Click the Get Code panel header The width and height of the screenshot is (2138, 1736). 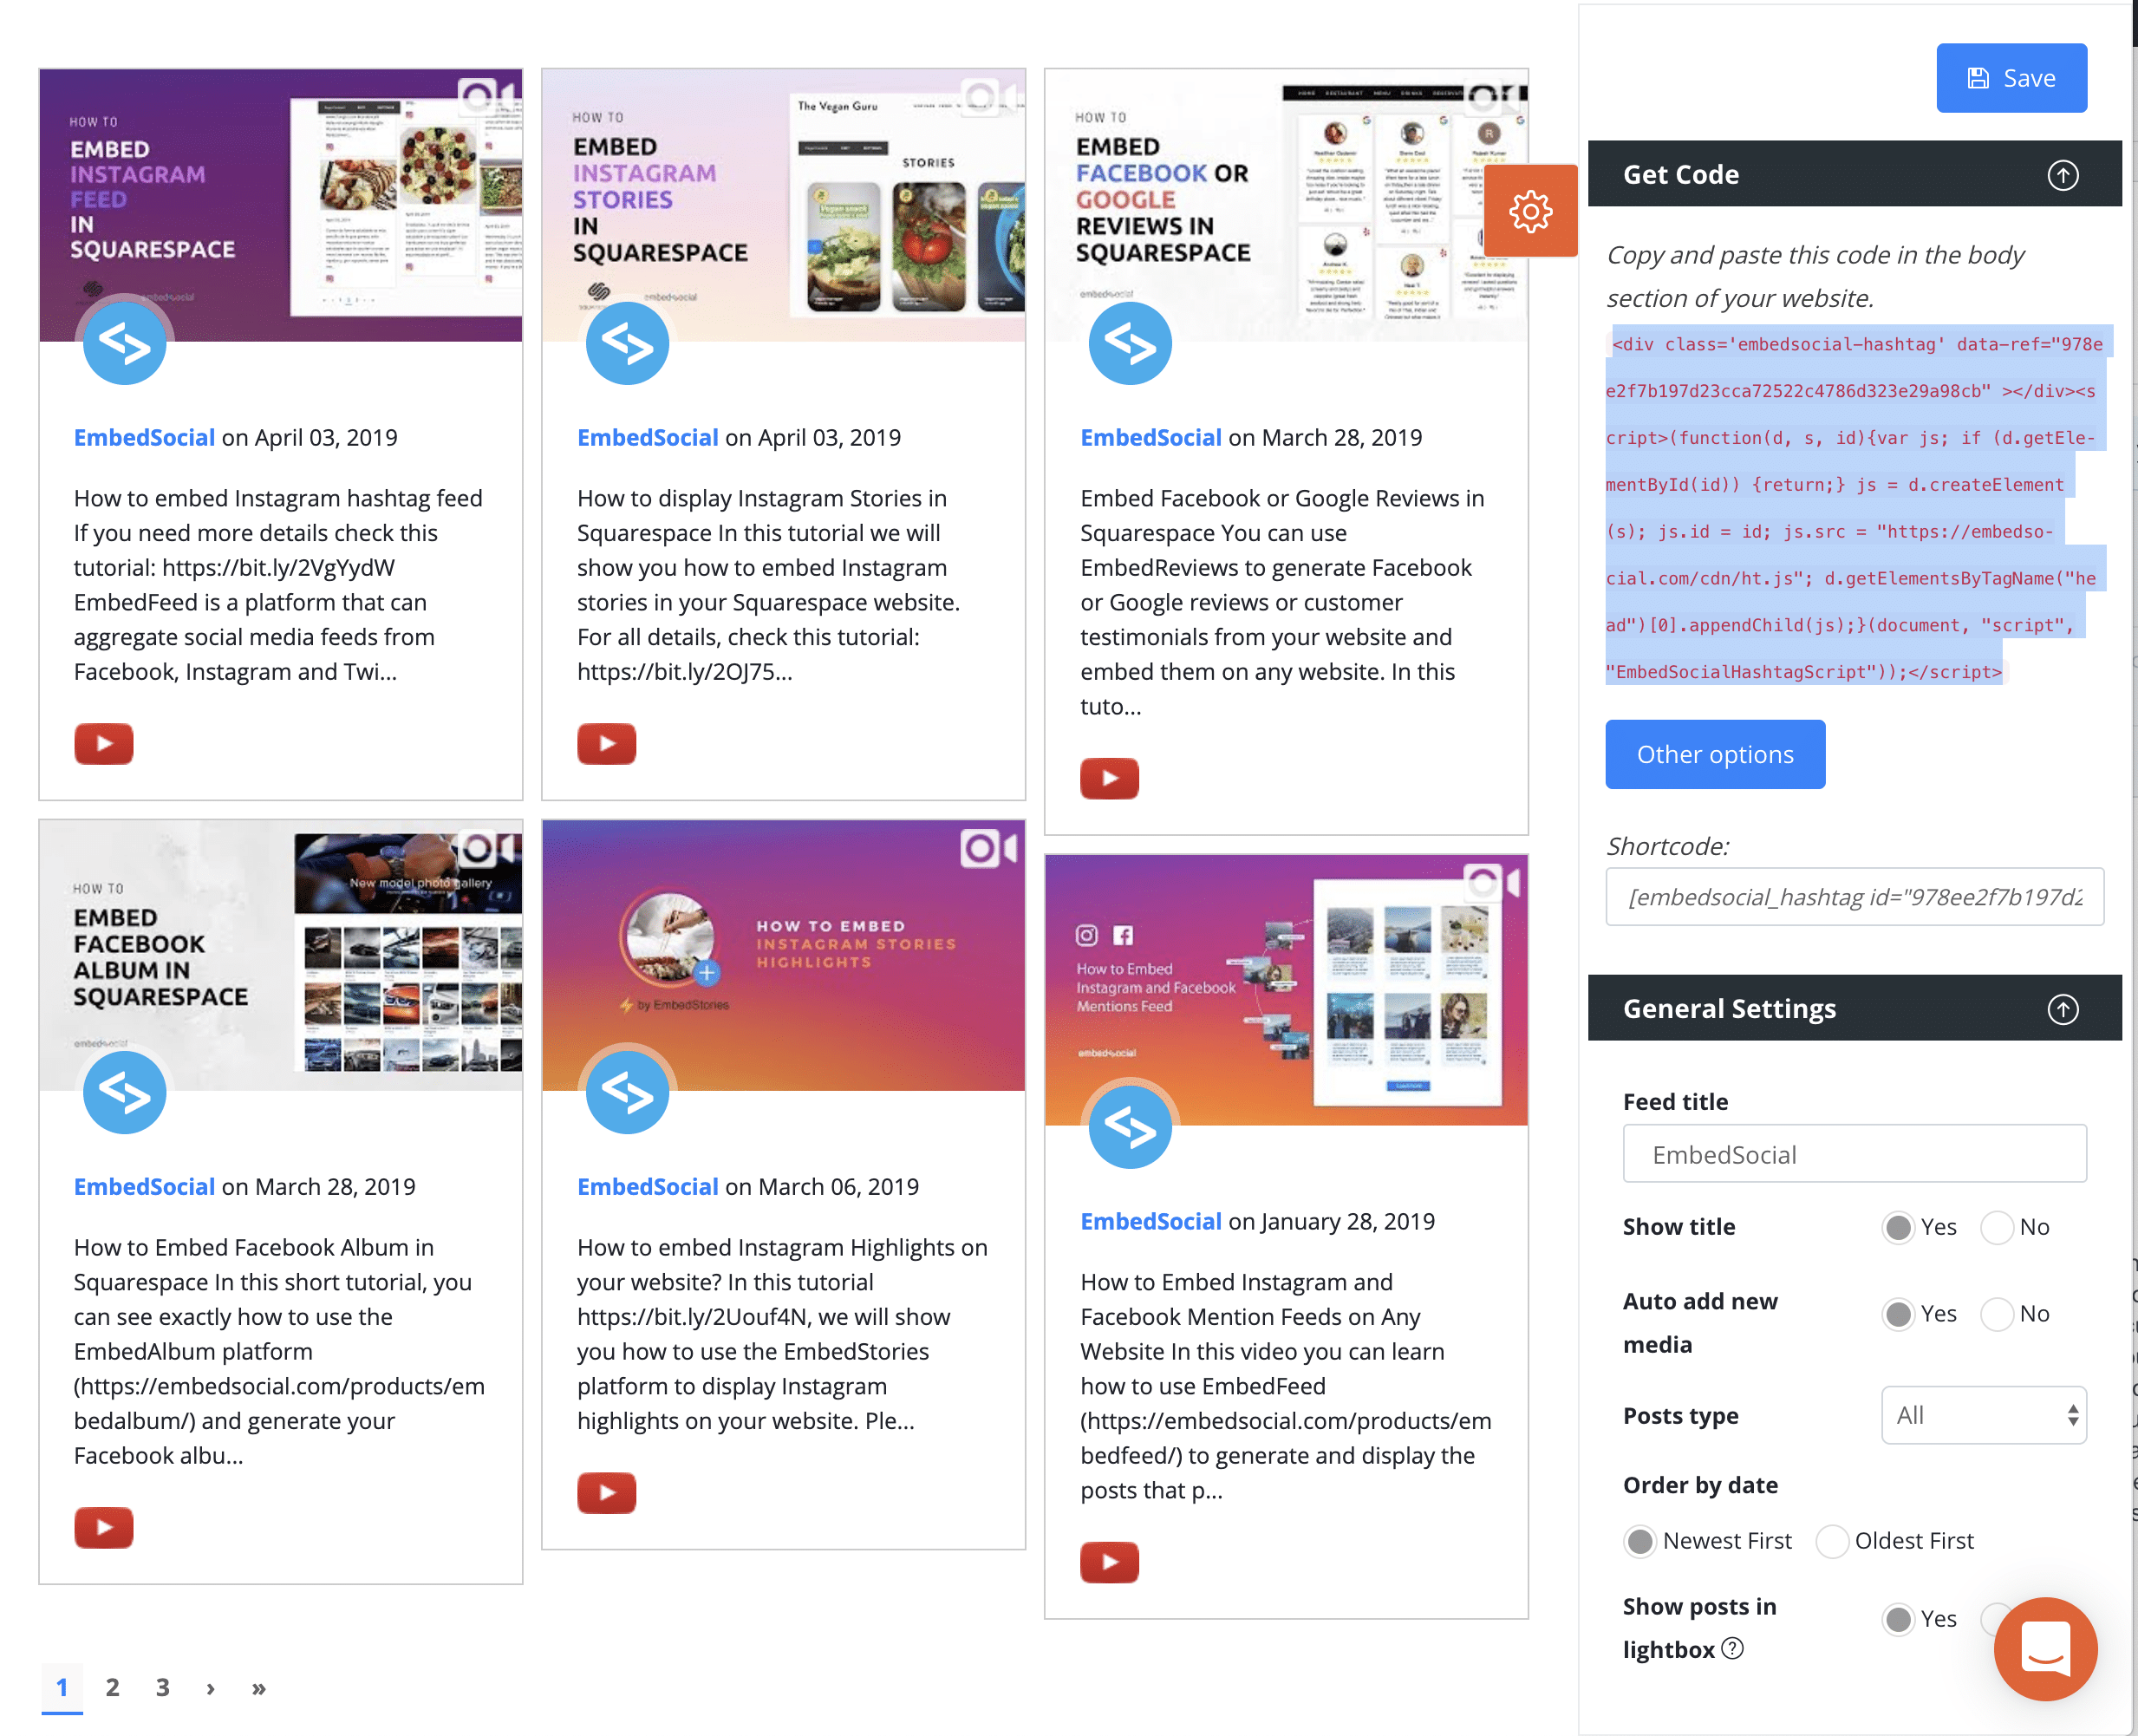pos(1854,174)
